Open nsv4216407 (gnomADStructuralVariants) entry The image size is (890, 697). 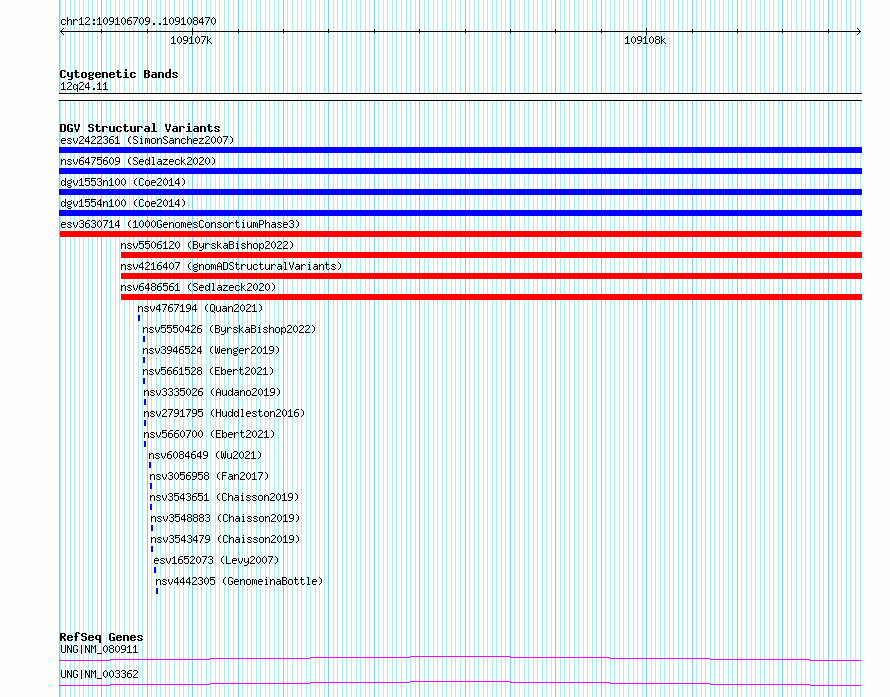click(x=231, y=266)
